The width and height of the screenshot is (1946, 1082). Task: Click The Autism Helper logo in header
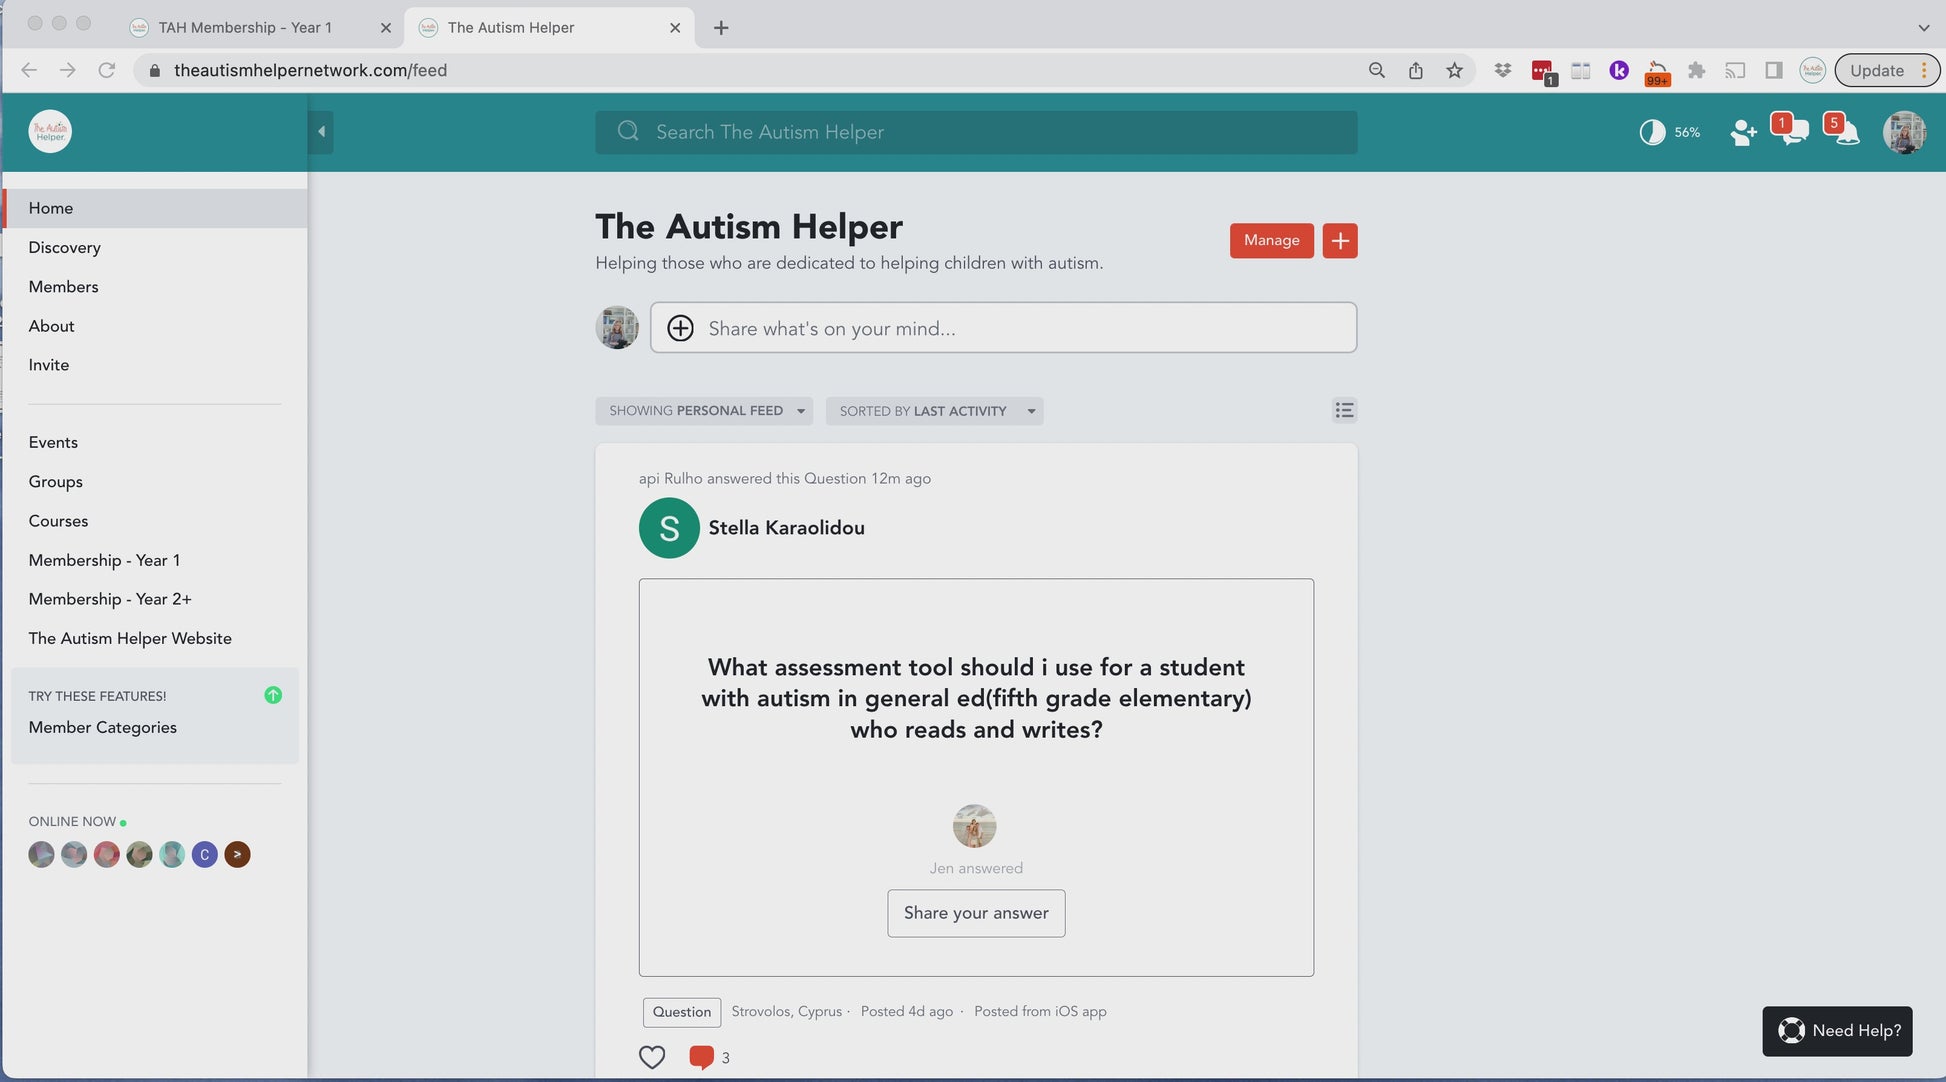[x=50, y=131]
